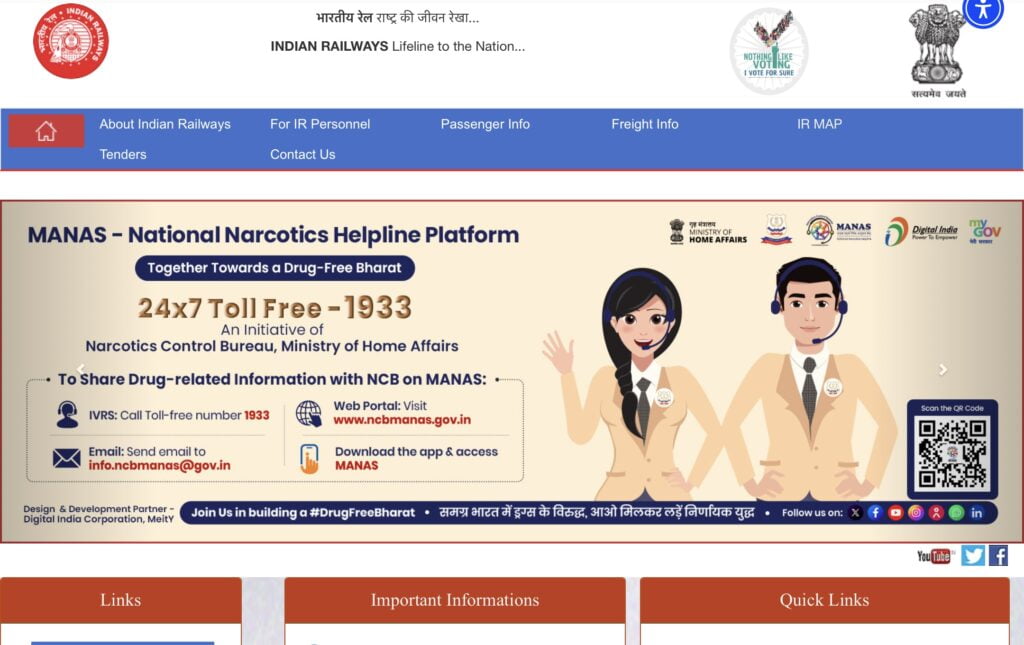Open Contact Us menu item
Screen dimensions: 1024x645
click(302, 155)
